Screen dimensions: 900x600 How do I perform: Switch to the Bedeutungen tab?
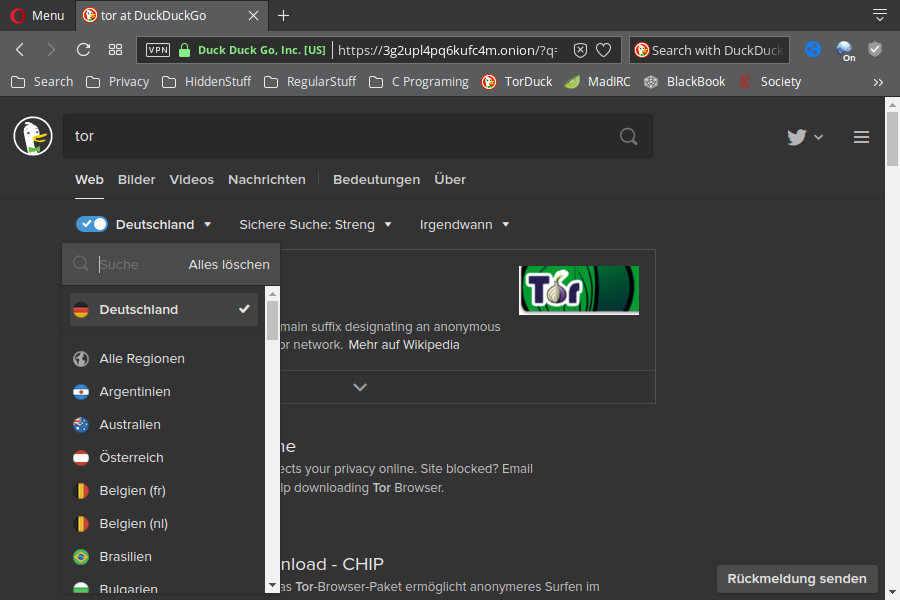377,180
